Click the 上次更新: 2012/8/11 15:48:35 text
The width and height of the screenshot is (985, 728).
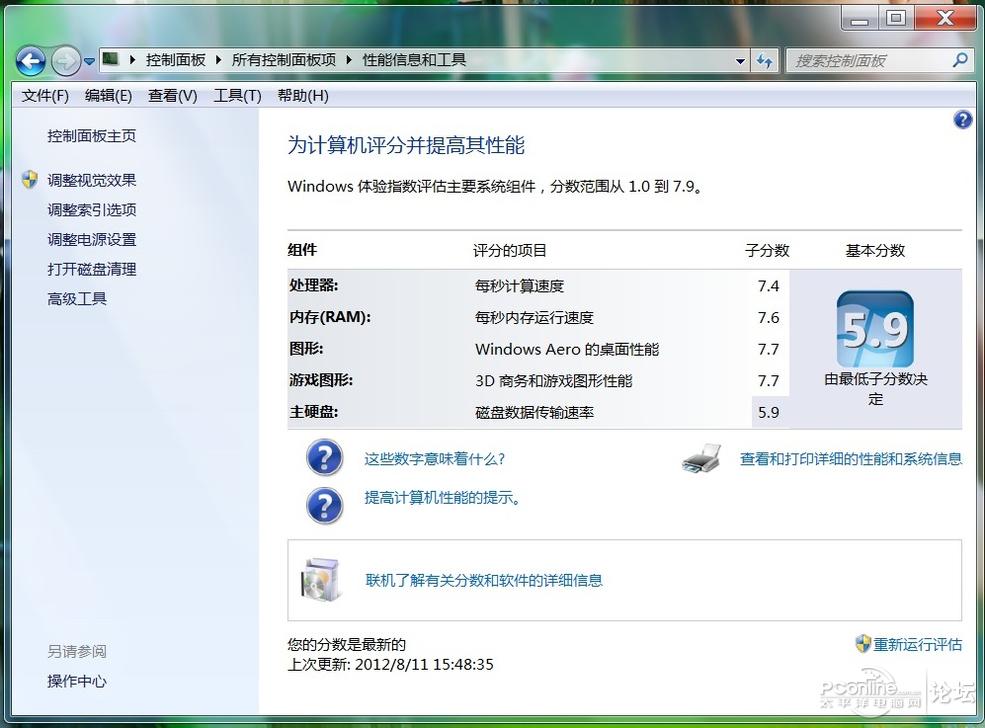[x=391, y=665]
